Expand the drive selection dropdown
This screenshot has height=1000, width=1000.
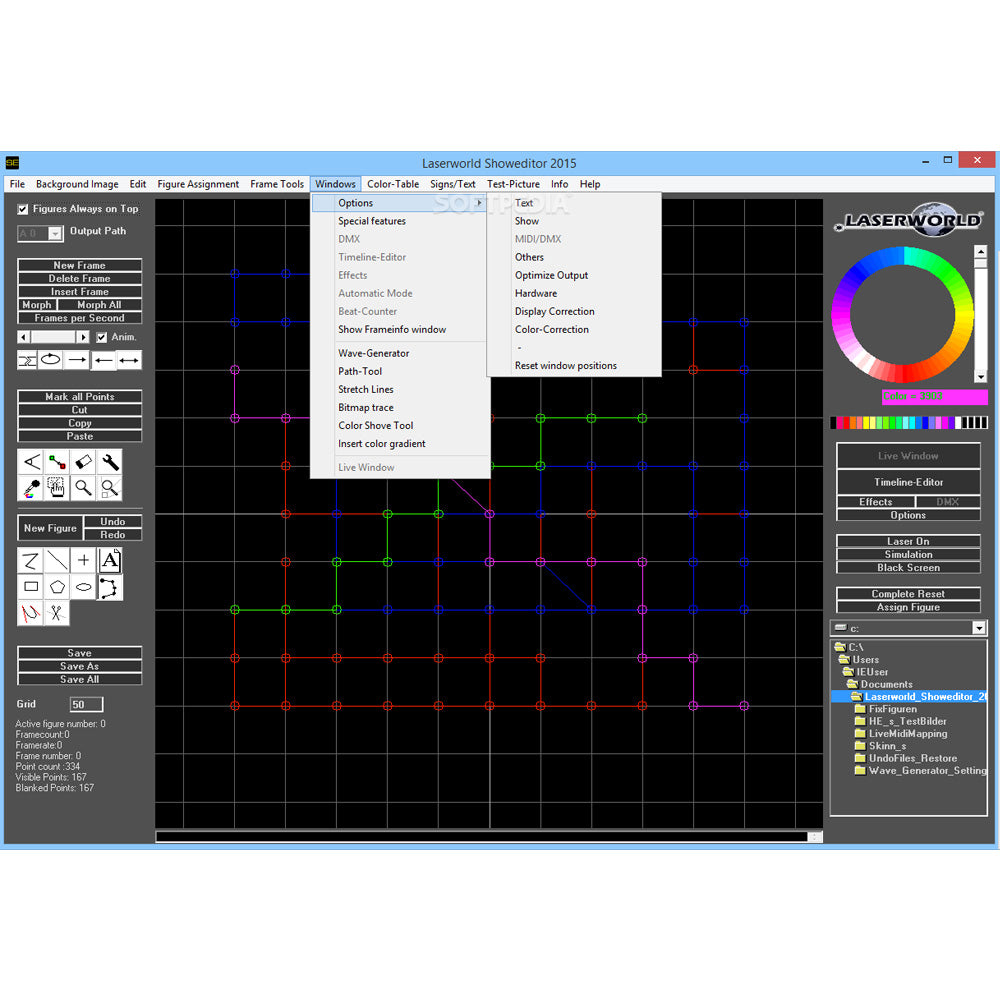point(979,628)
